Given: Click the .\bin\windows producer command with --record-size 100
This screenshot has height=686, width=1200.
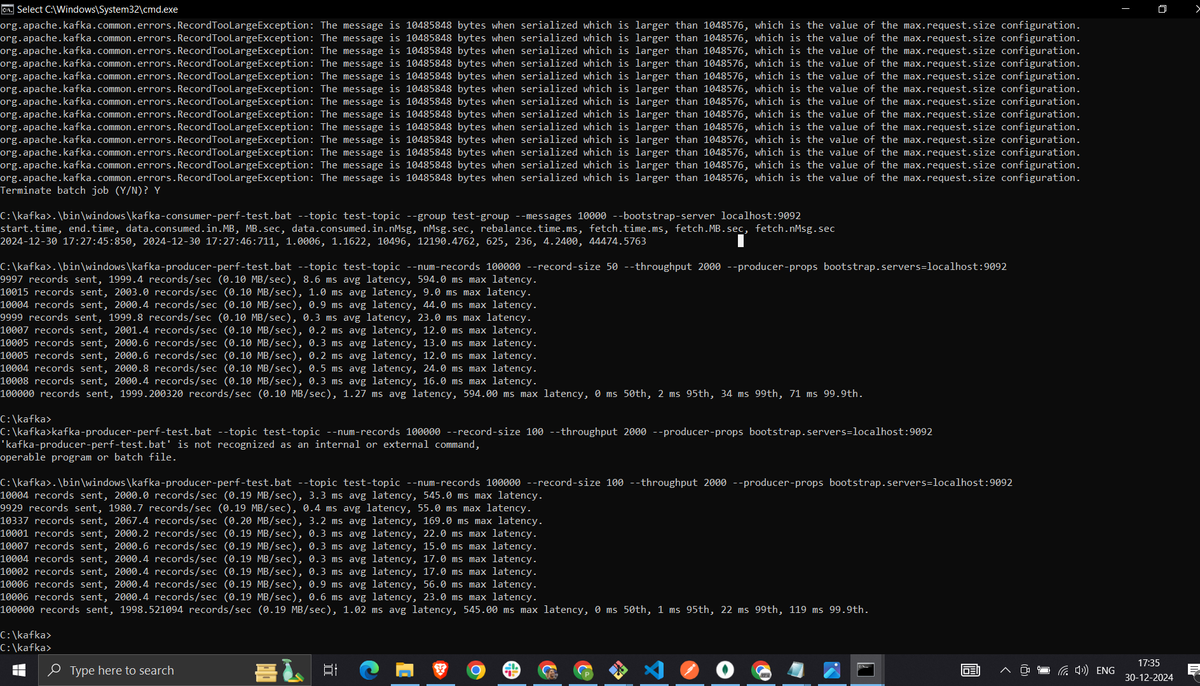Looking at the screenshot, I should pyautogui.click(x=506, y=482).
